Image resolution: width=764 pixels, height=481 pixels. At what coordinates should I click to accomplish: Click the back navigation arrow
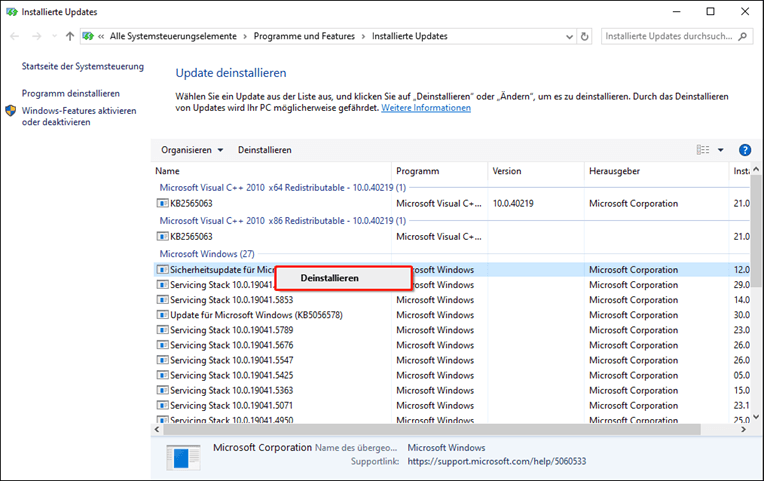15,36
